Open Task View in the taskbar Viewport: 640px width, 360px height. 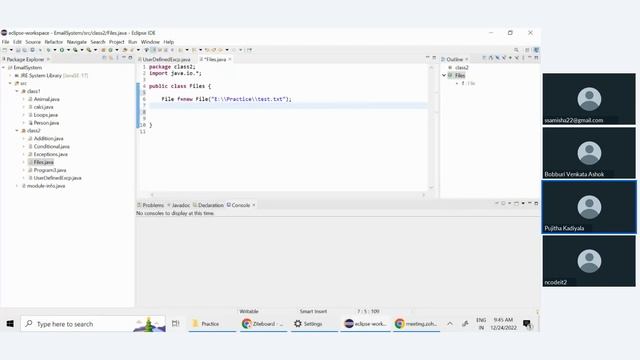tap(176, 324)
